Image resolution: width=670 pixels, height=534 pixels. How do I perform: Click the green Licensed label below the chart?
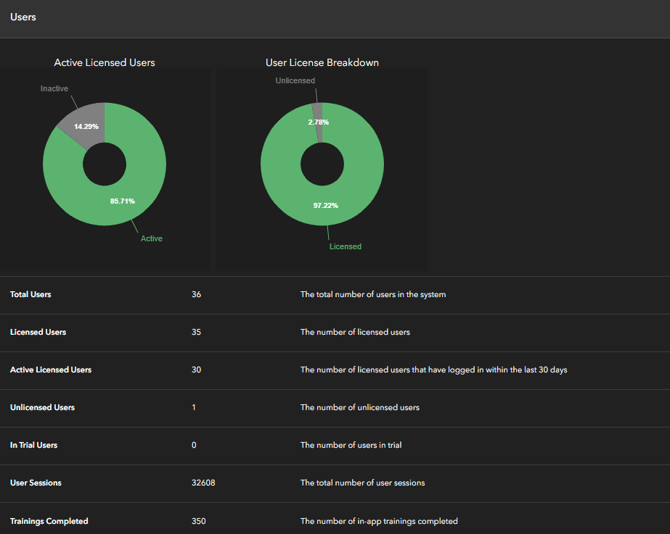click(x=345, y=246)
